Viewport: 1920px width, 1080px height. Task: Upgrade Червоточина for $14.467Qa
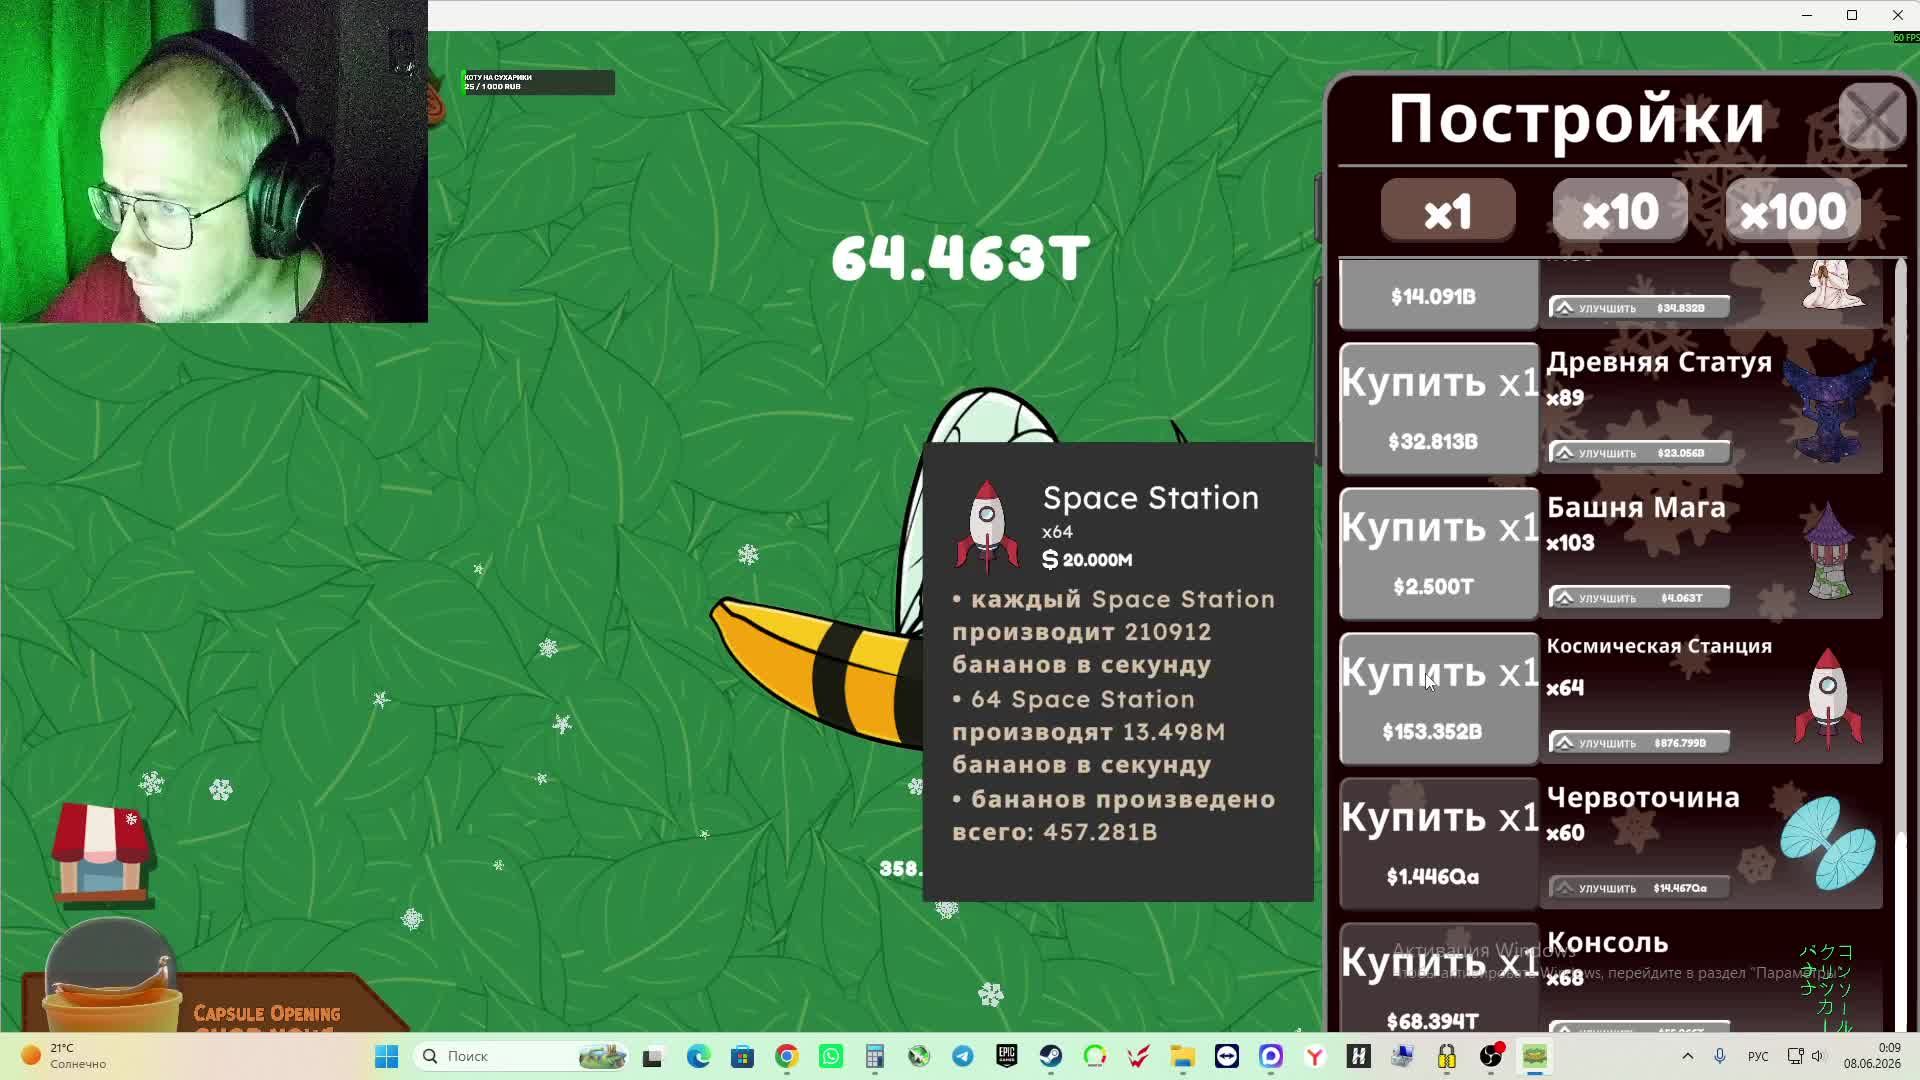(1639, 888)
